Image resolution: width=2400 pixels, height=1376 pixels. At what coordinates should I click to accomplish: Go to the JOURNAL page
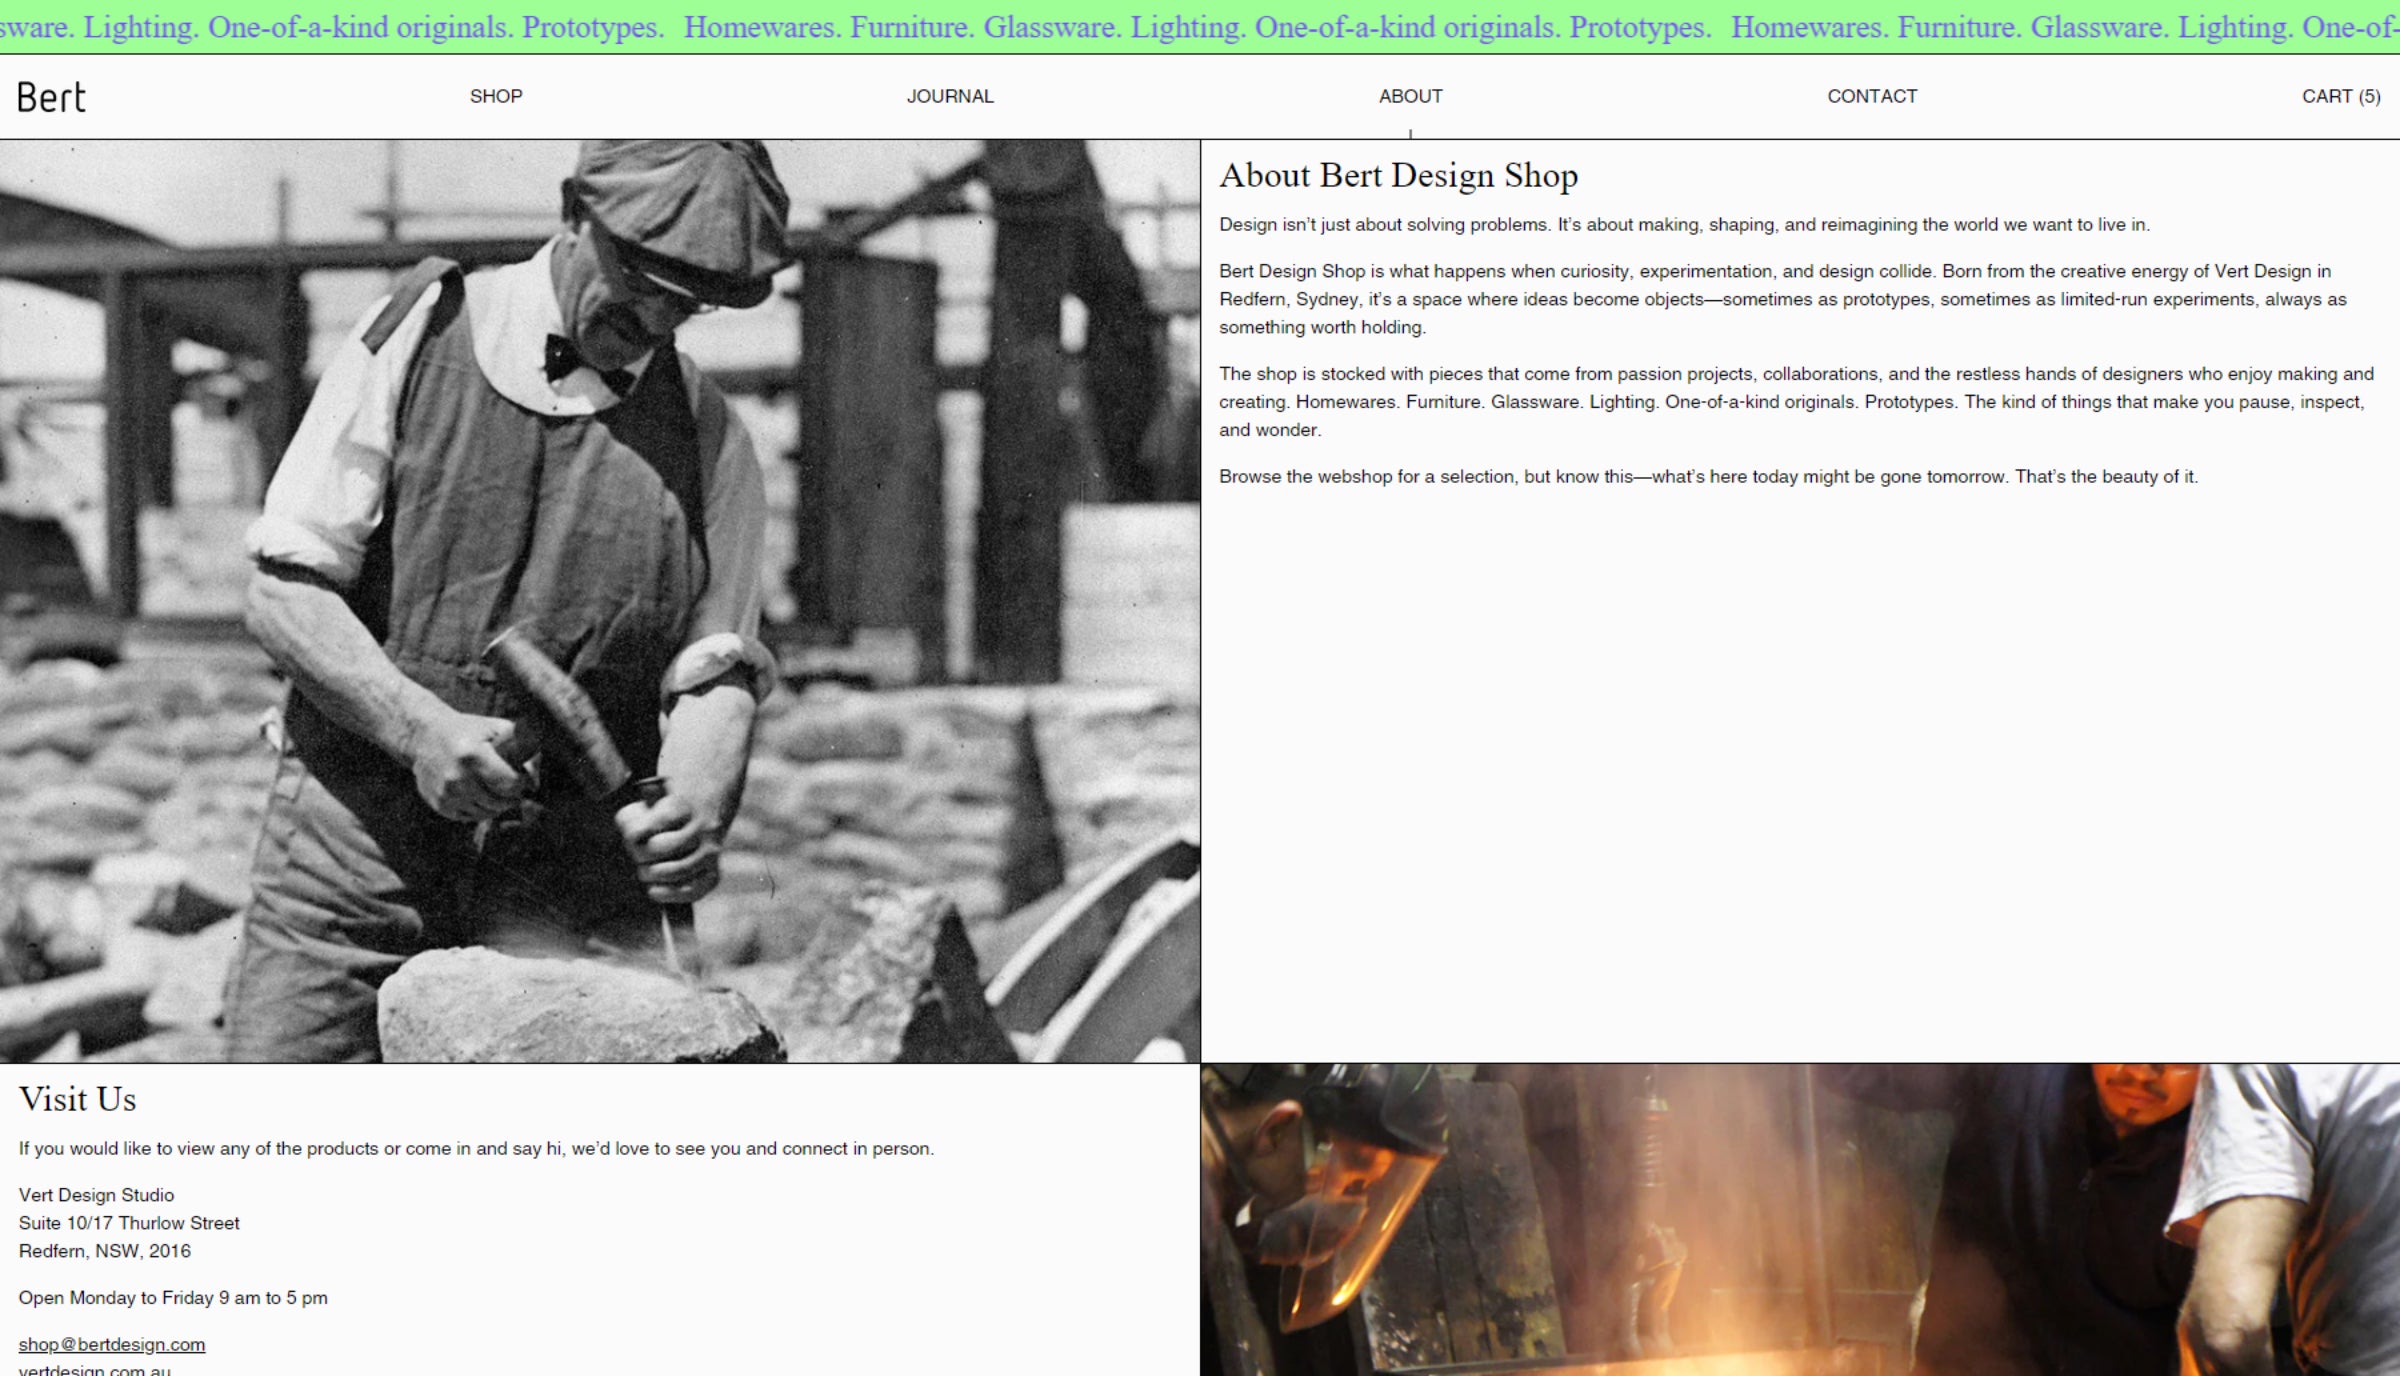950,96
